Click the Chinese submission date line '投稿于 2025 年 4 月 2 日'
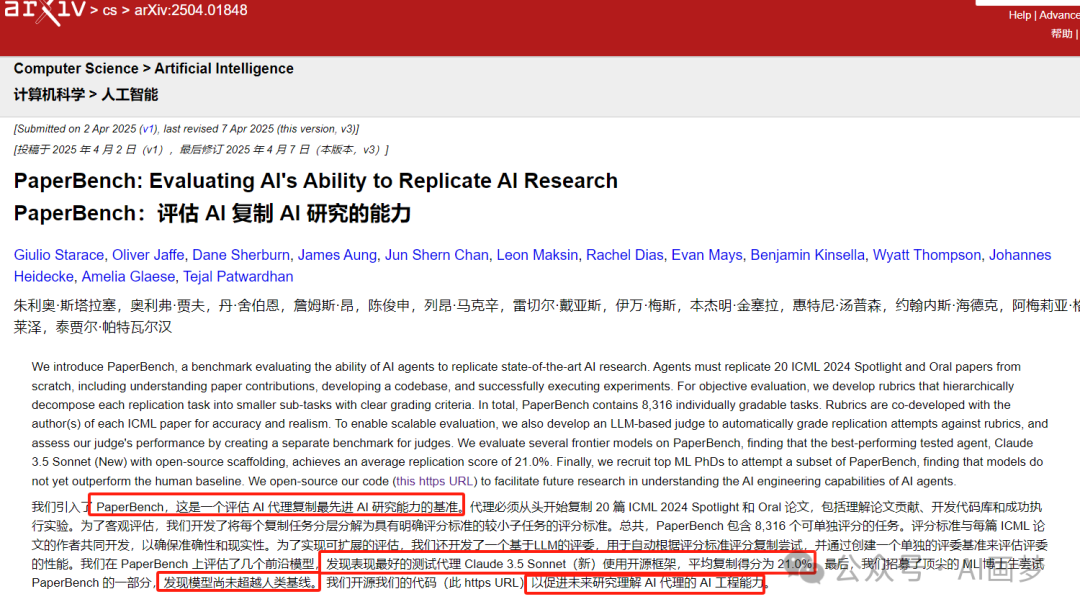Screen dimensions: 1080x612 (201, 149)
